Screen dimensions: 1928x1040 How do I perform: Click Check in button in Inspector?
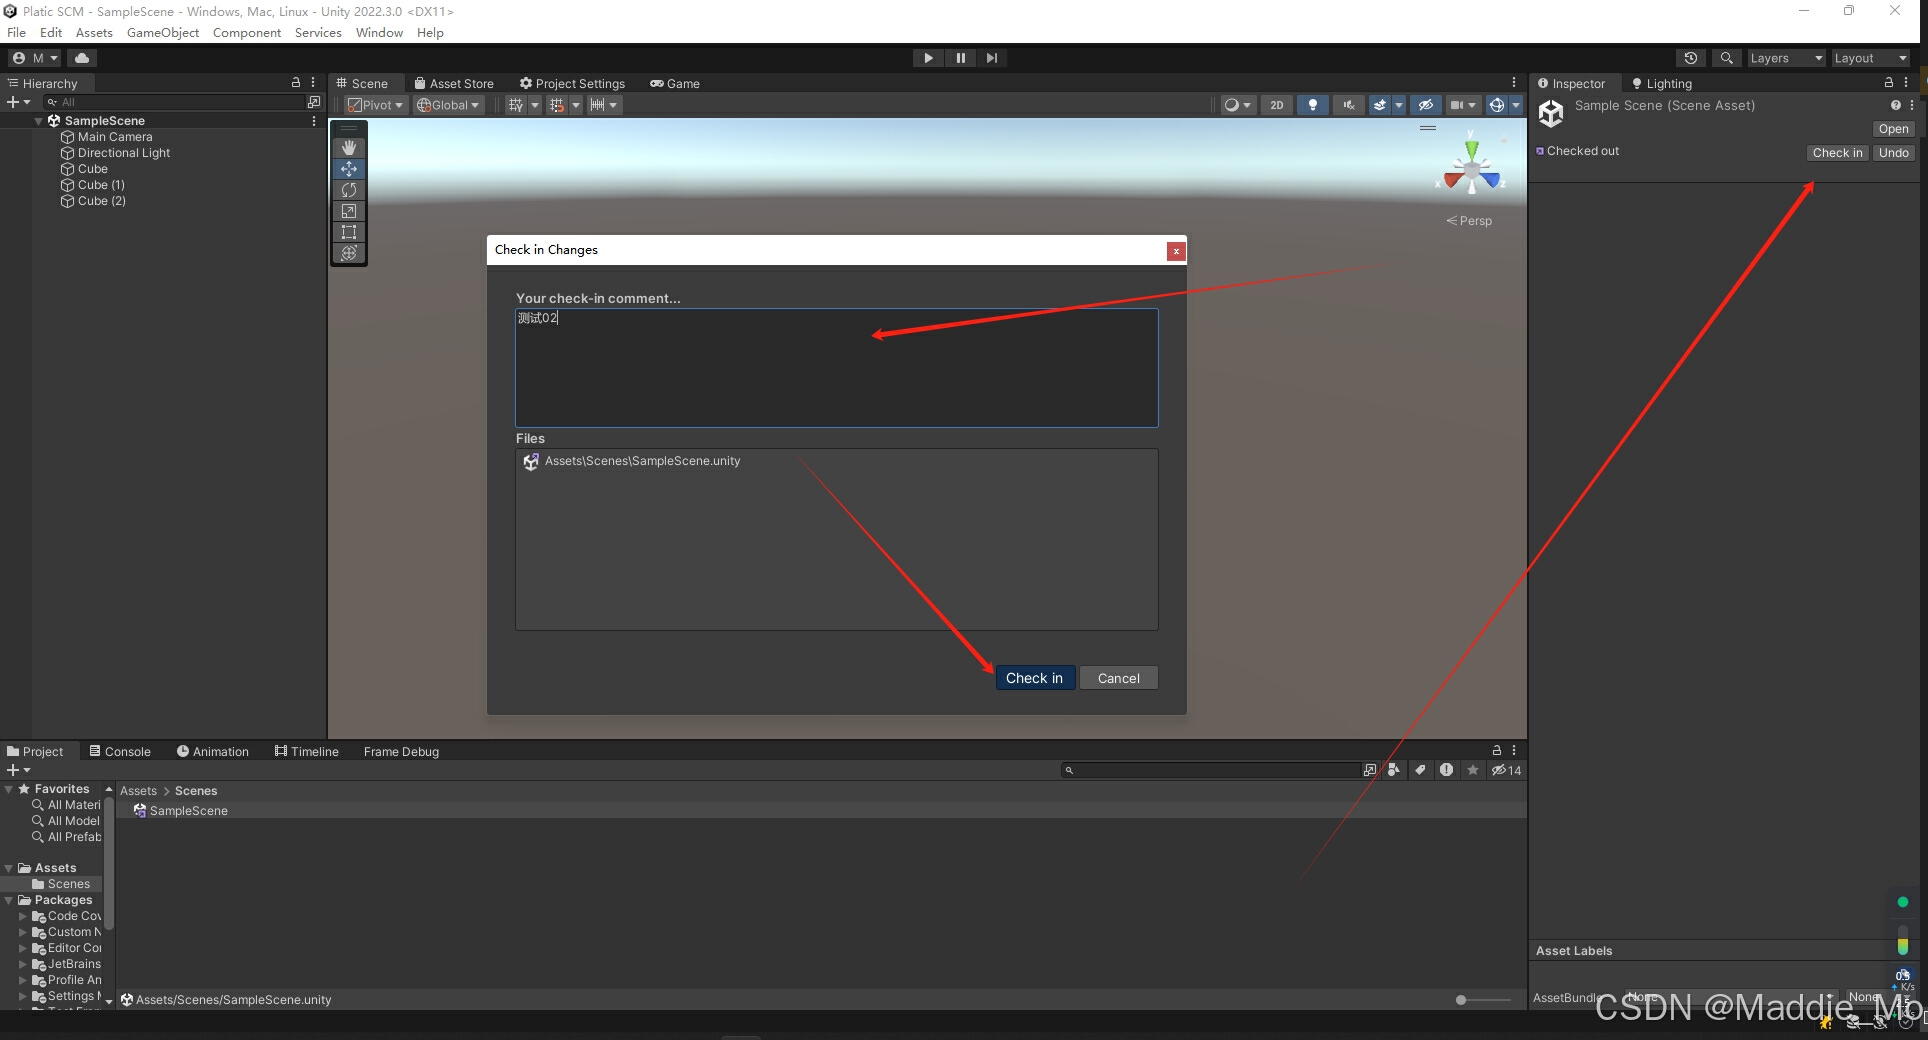tap(1837, 153)
